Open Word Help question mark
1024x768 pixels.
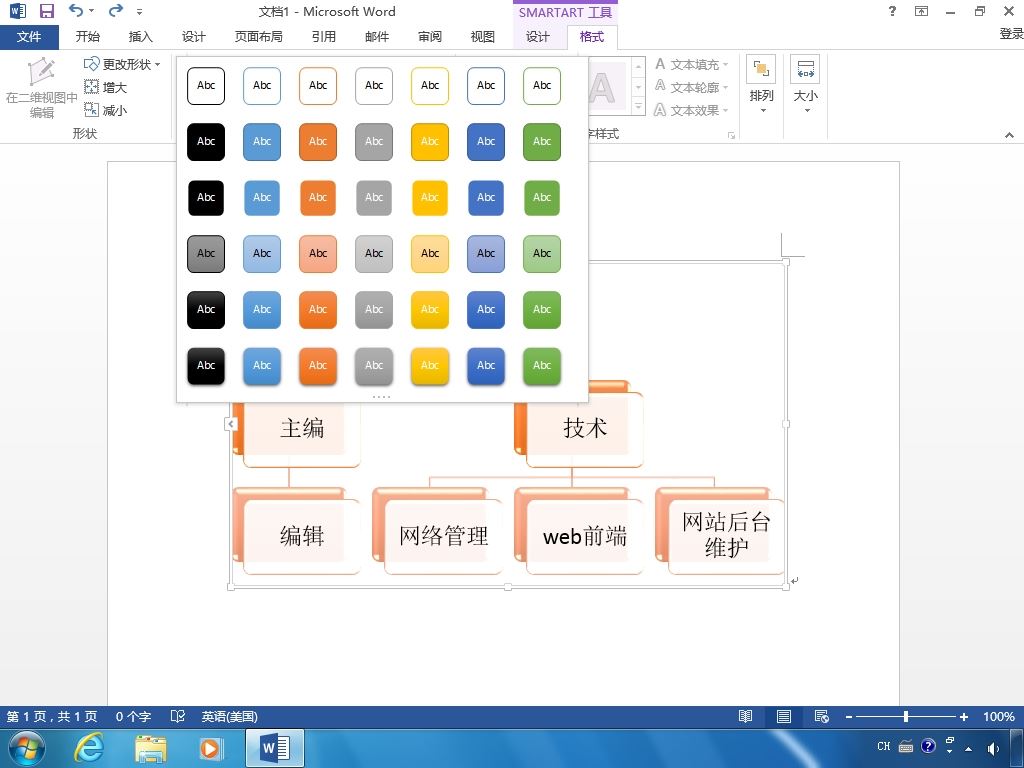892,11
